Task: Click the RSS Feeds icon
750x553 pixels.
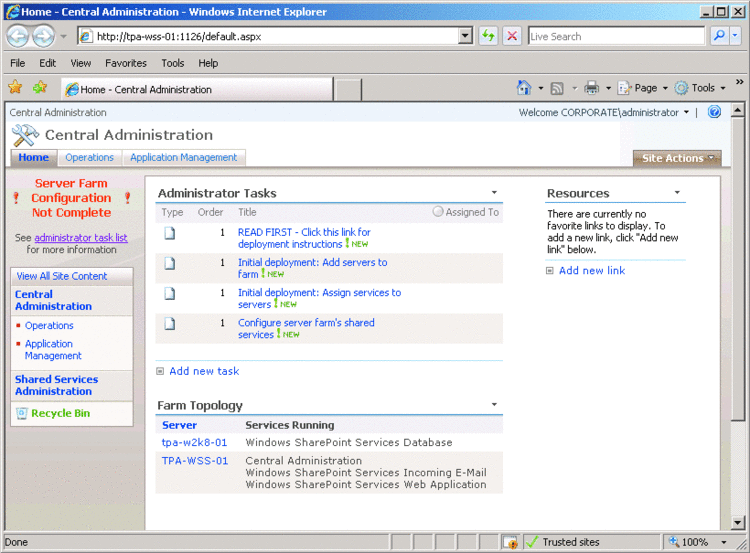Action: (x=557, y=88)
